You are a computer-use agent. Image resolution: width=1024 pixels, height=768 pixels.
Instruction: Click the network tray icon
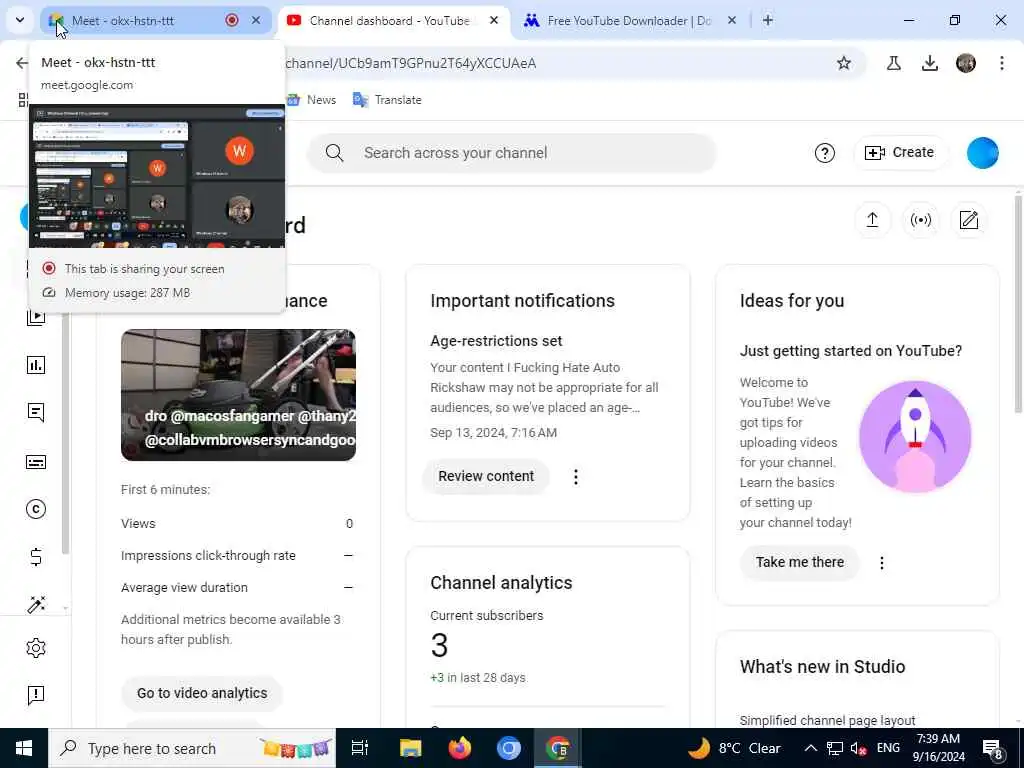coord(835,748)
